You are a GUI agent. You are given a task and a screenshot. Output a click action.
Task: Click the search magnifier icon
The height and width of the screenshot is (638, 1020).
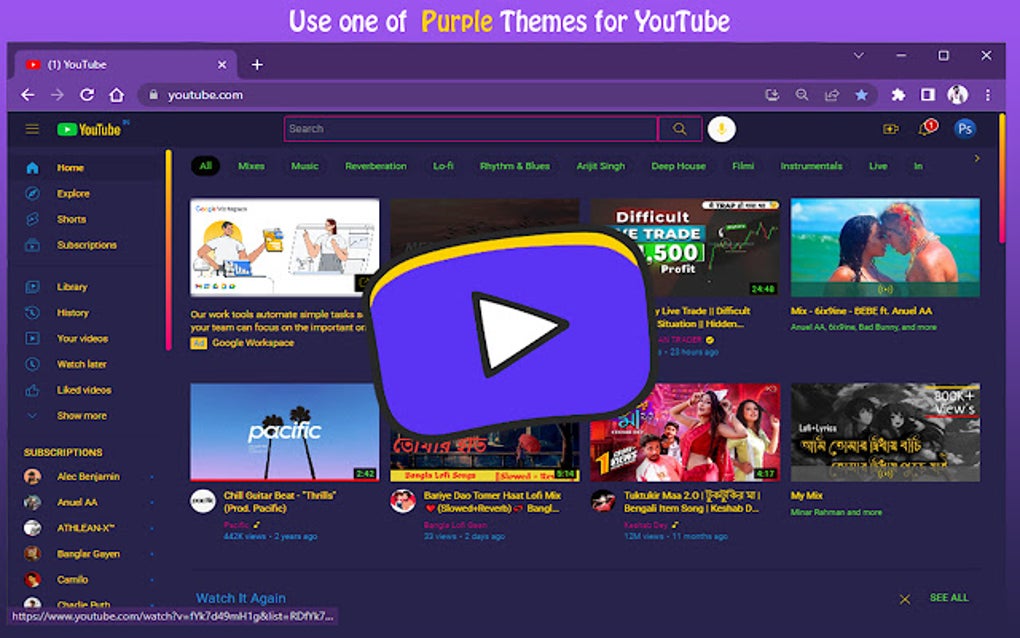click(x=679, y=128)
